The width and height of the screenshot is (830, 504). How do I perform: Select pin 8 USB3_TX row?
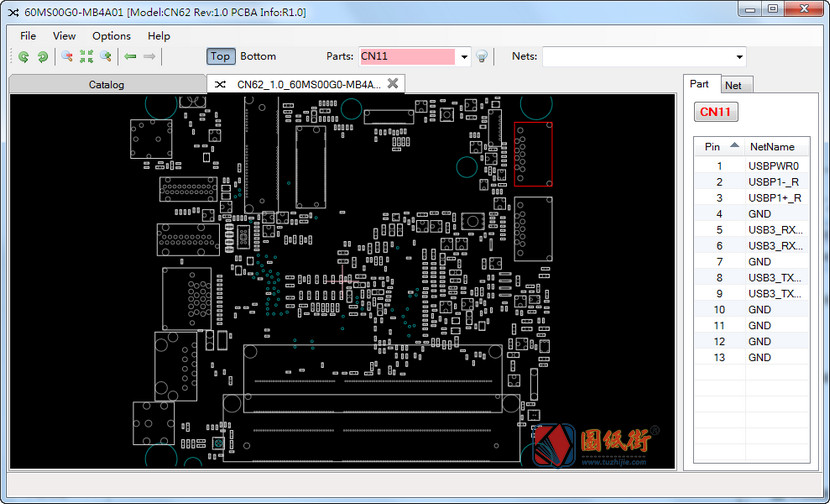point(752,277)
